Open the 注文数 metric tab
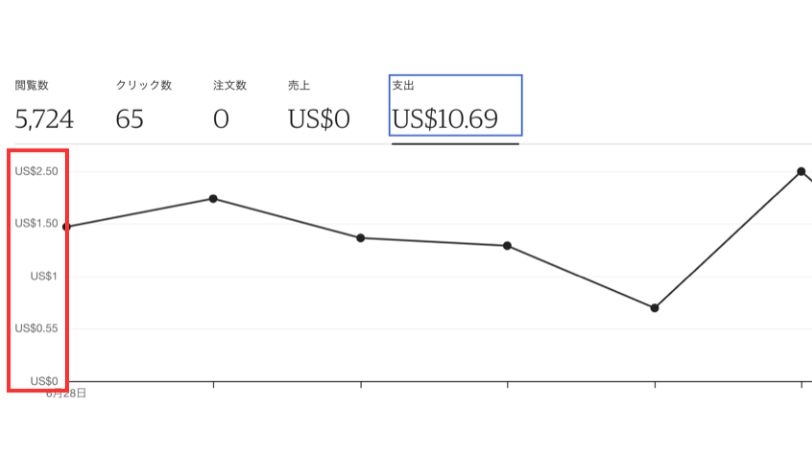Viewport: 812px width, 457px height. [x=230, y=106]
